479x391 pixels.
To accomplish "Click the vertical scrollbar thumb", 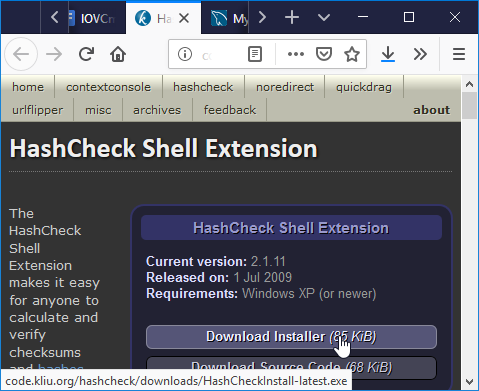I will point(470,105).
